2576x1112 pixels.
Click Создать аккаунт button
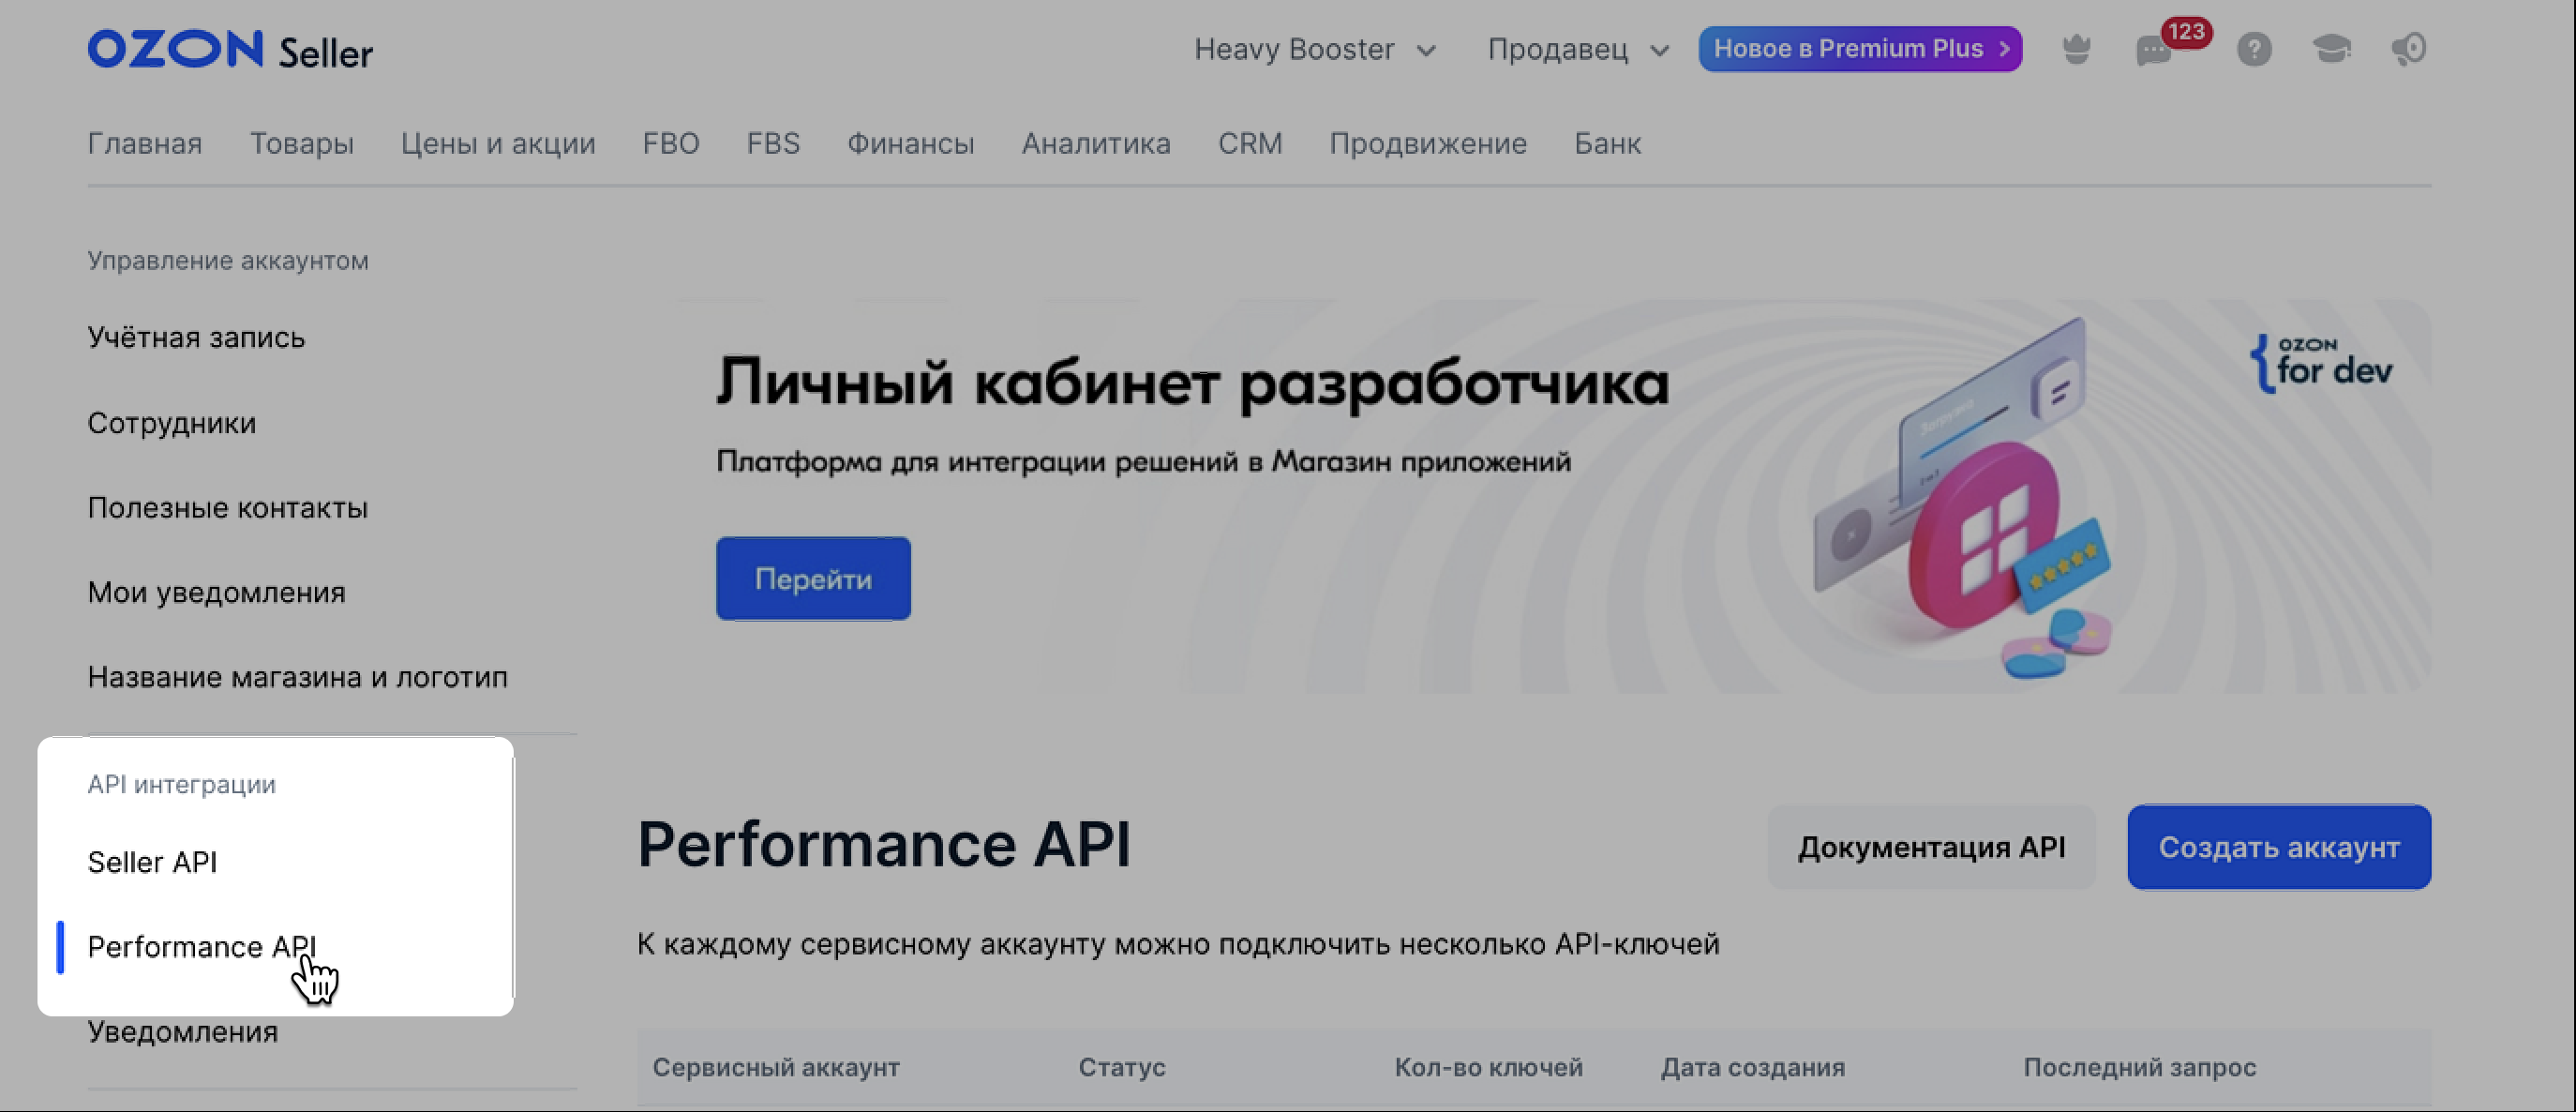[x=2279, y=848]
